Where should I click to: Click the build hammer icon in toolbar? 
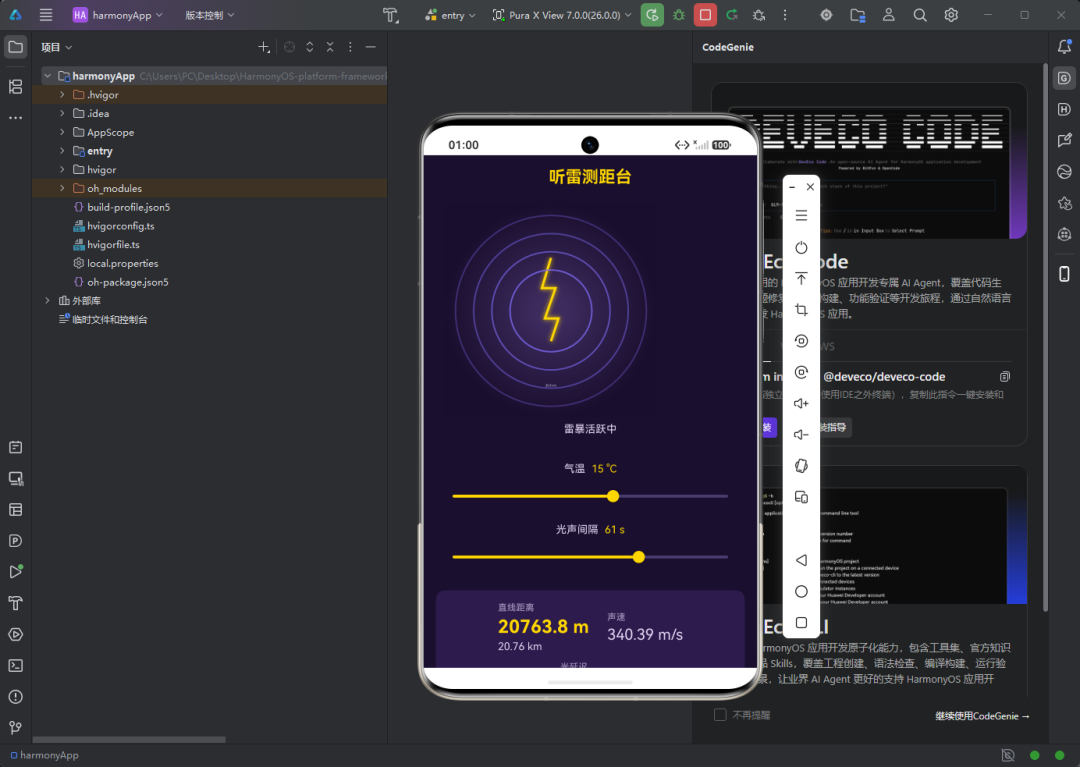[391, 14]
